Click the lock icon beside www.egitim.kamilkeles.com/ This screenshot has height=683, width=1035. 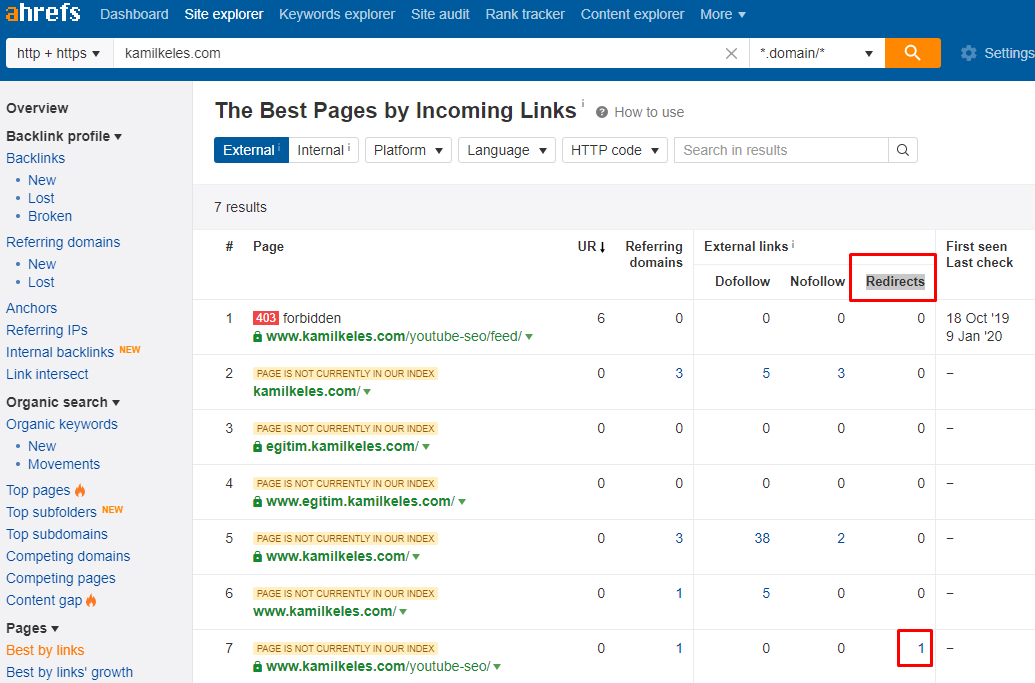[x=257, y=502]
